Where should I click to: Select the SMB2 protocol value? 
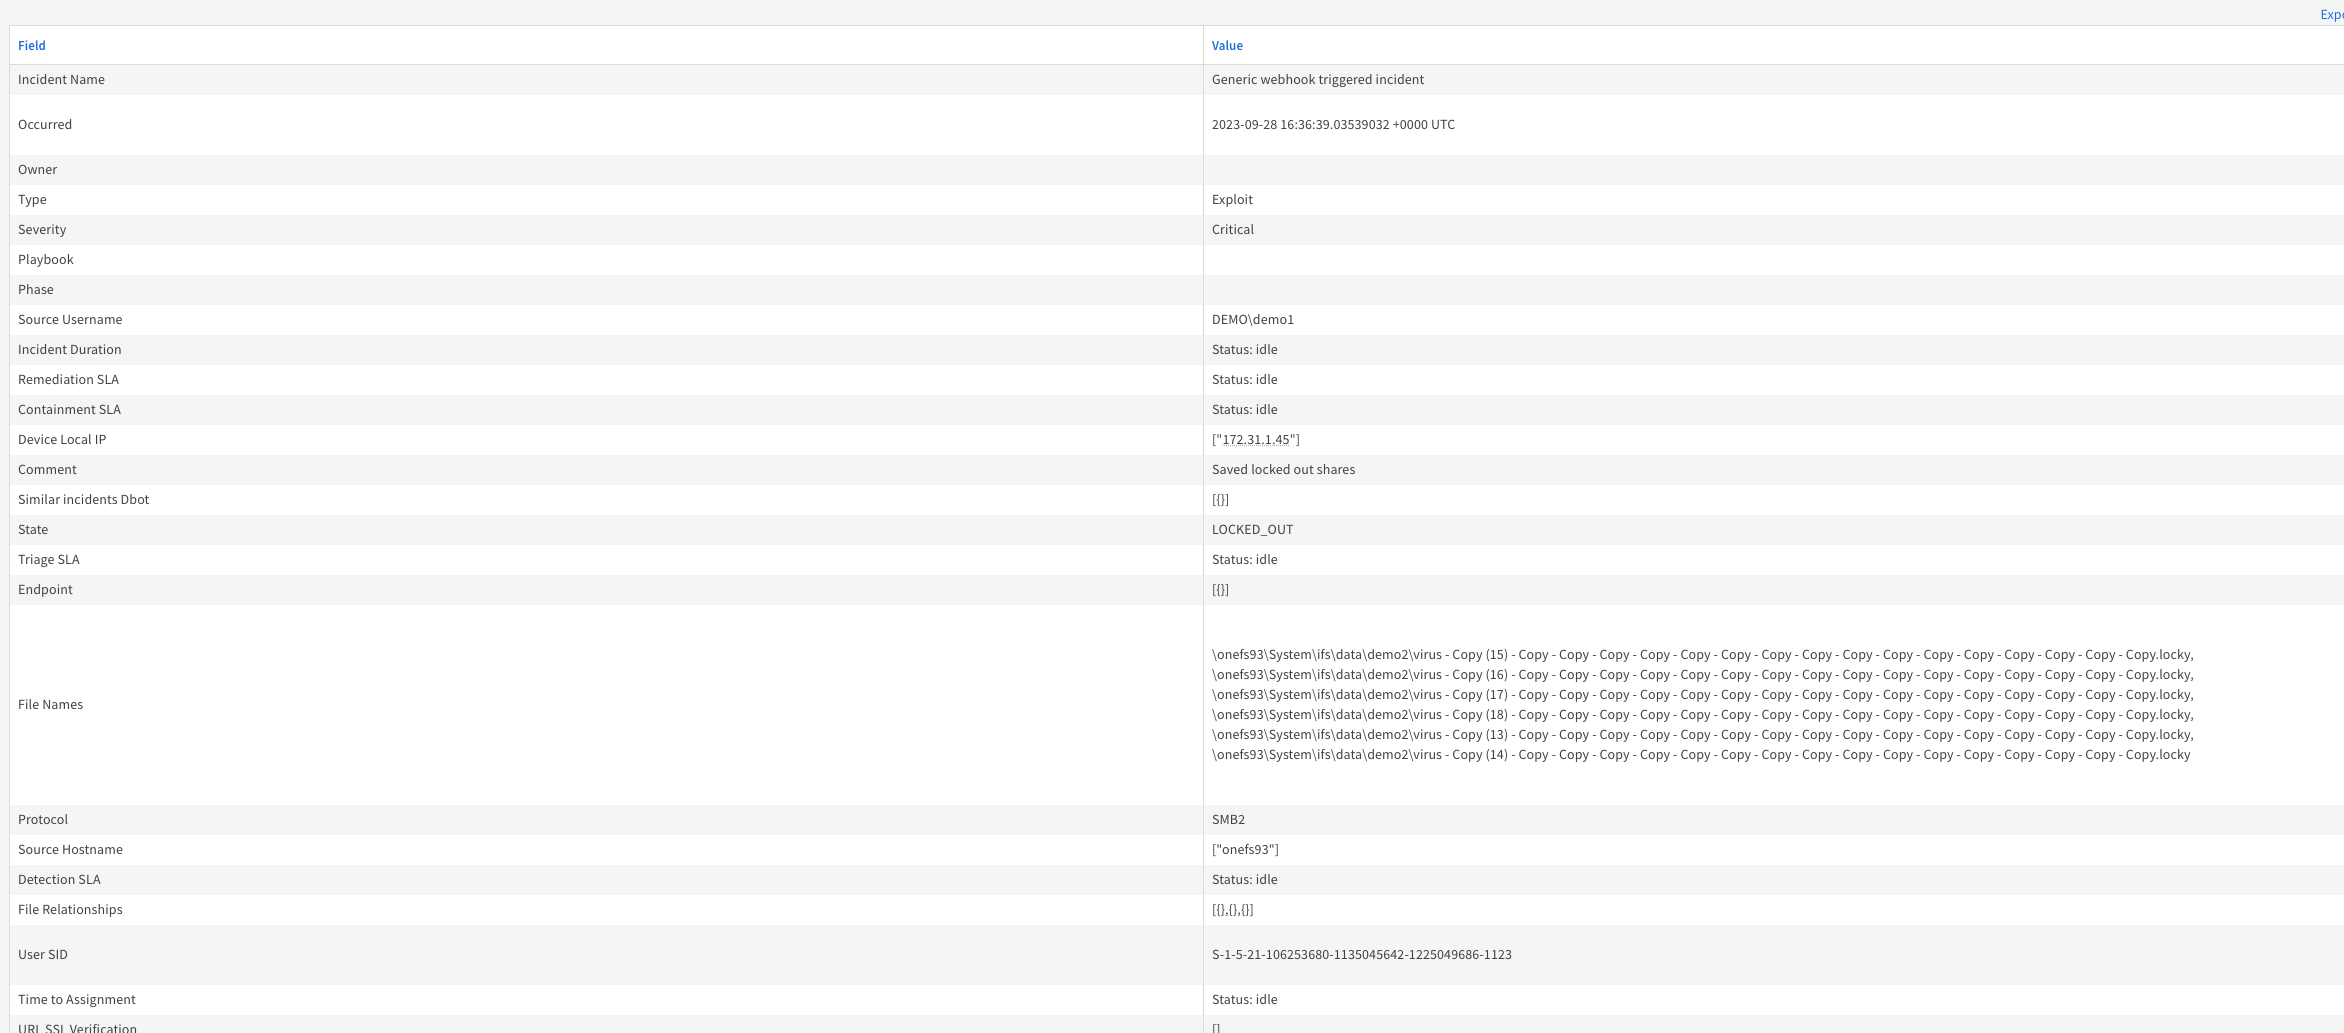coord(1228,819)
